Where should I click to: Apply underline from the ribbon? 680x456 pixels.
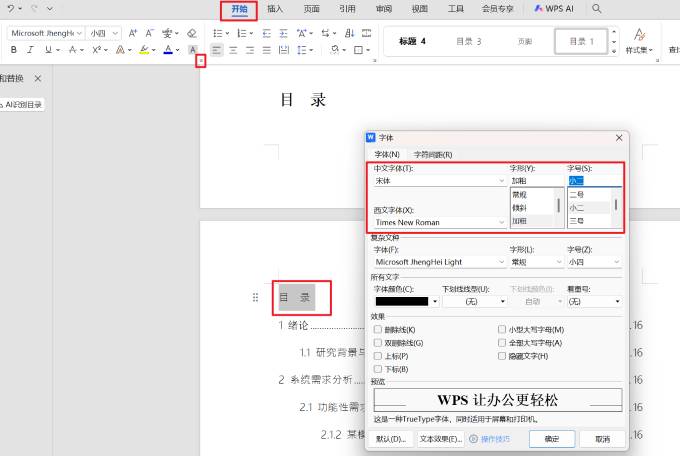48,50
